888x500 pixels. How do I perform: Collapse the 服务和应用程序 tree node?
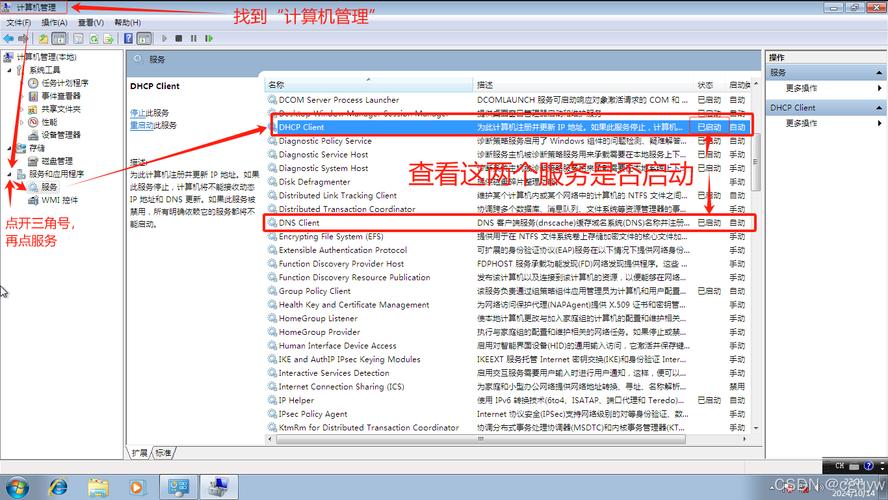[9, 174]
